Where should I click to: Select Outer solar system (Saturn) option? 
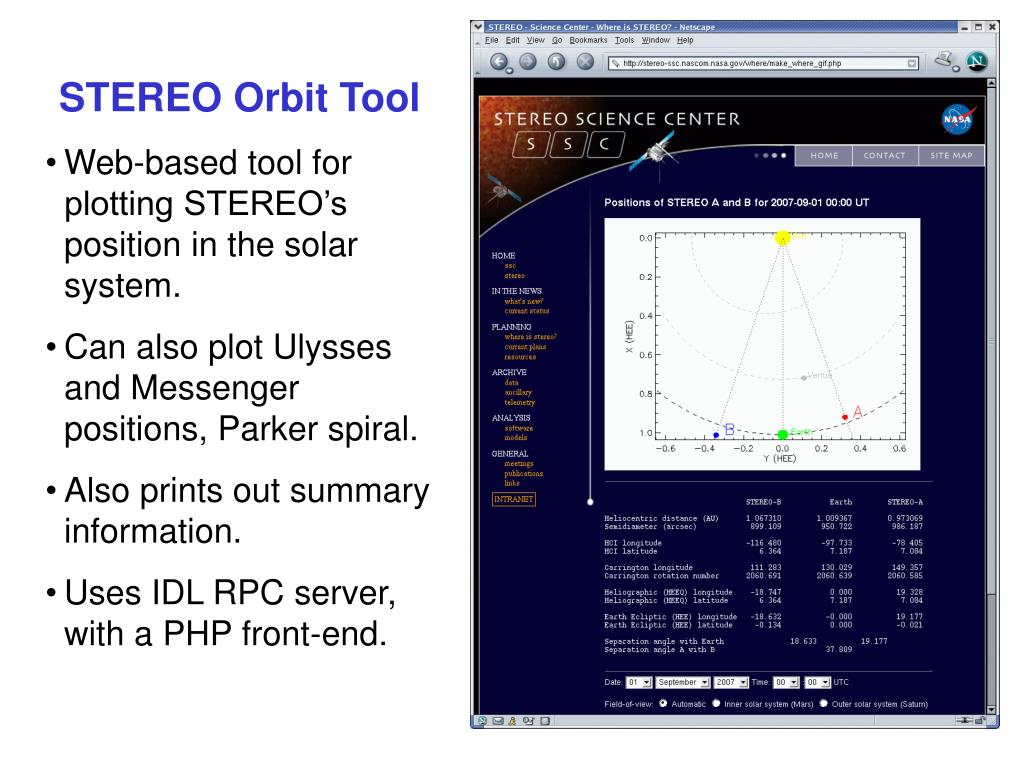click(824, 703)
